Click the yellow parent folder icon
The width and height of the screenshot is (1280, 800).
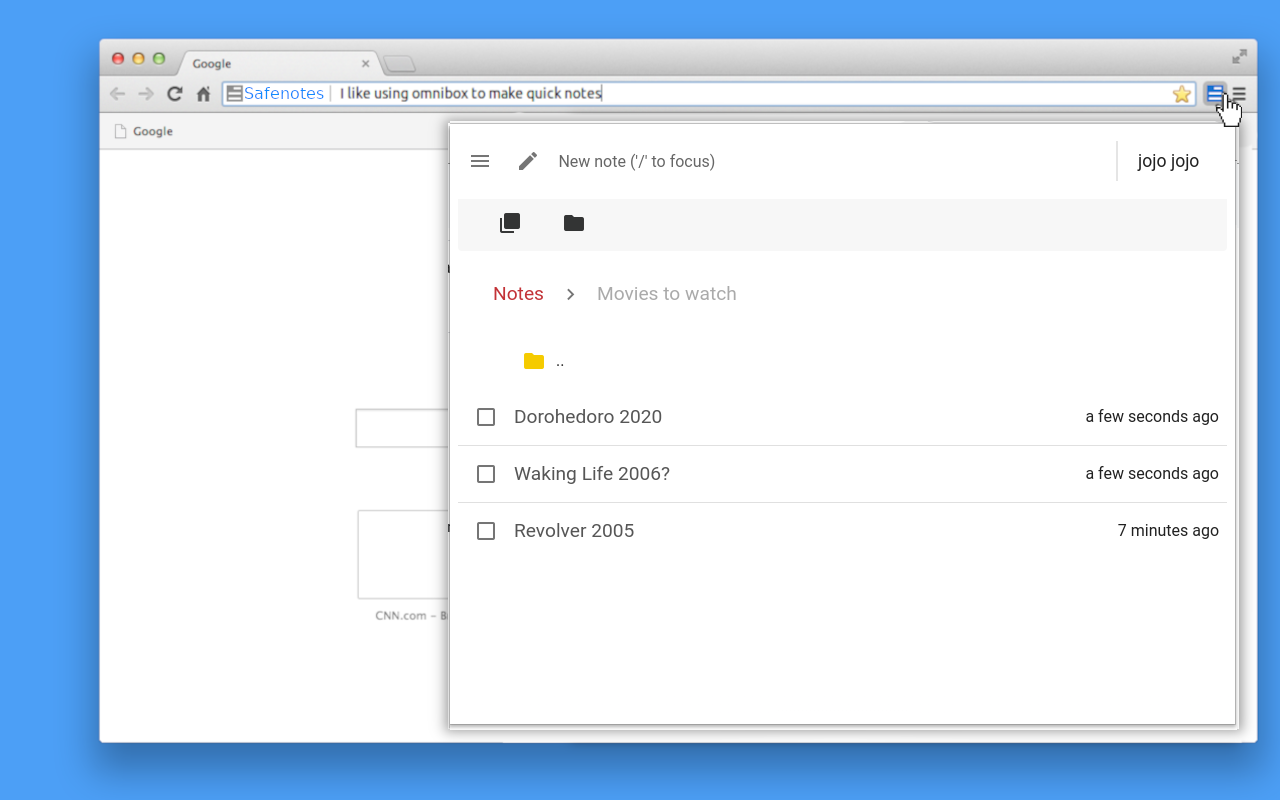533,360
